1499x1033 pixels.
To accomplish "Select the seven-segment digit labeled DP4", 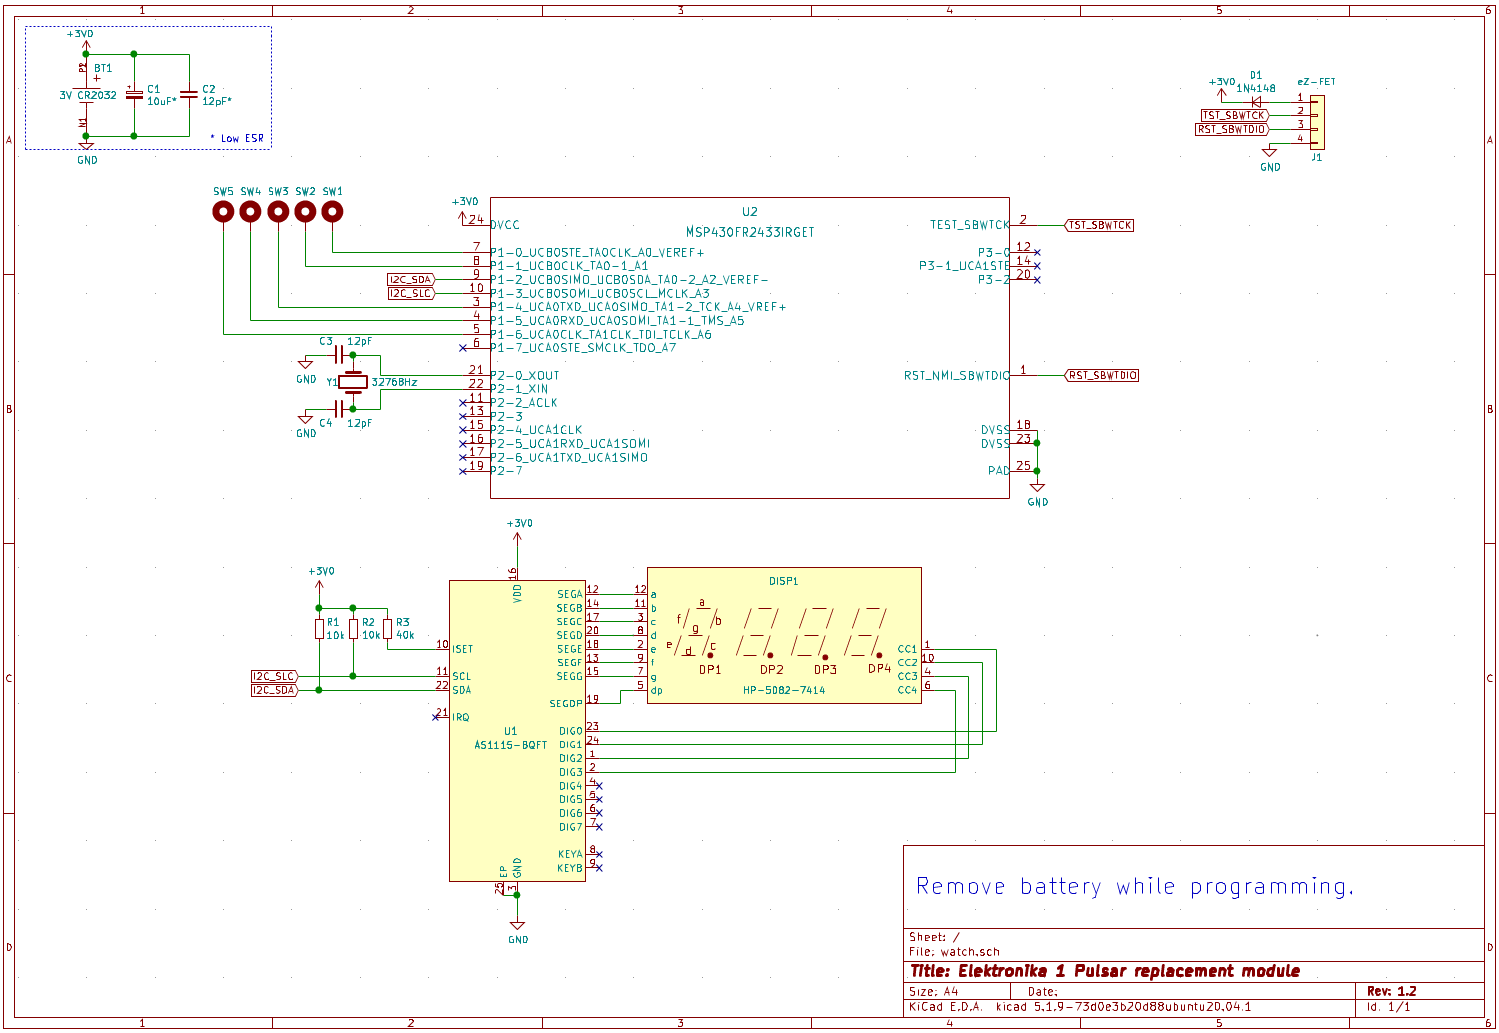I will (x=867, y=633).
